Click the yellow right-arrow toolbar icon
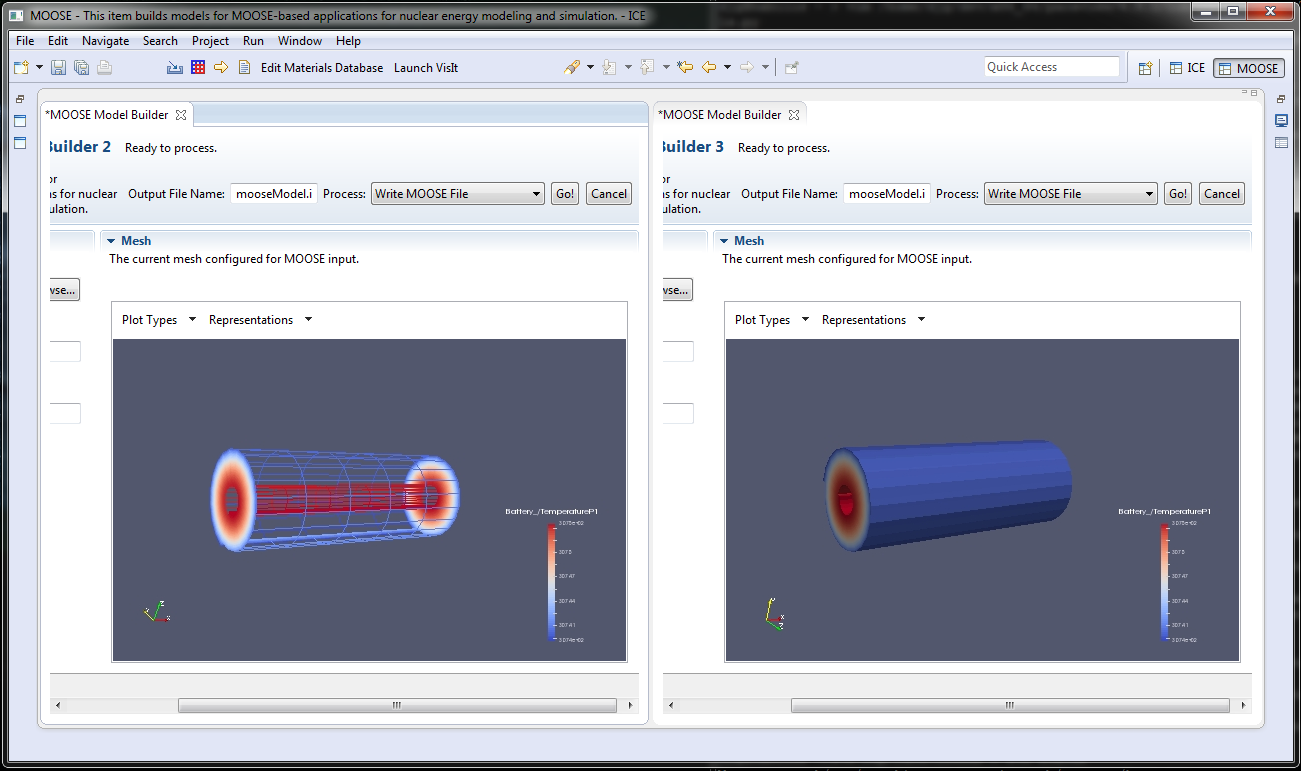Viewport: 1301px width, 771px height. [x=221, y=68]
